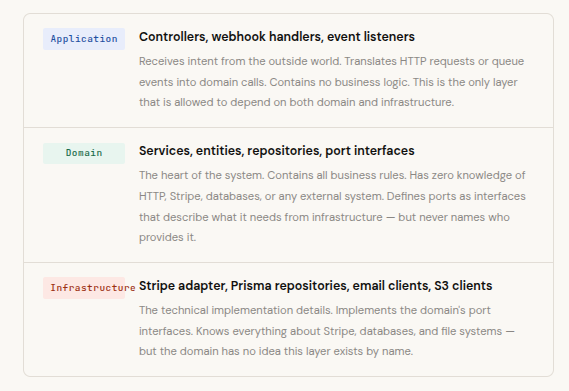569x391 pixels.
Task: Click paragraph starting "The technical implementation details"
Action: pos(327,331)
